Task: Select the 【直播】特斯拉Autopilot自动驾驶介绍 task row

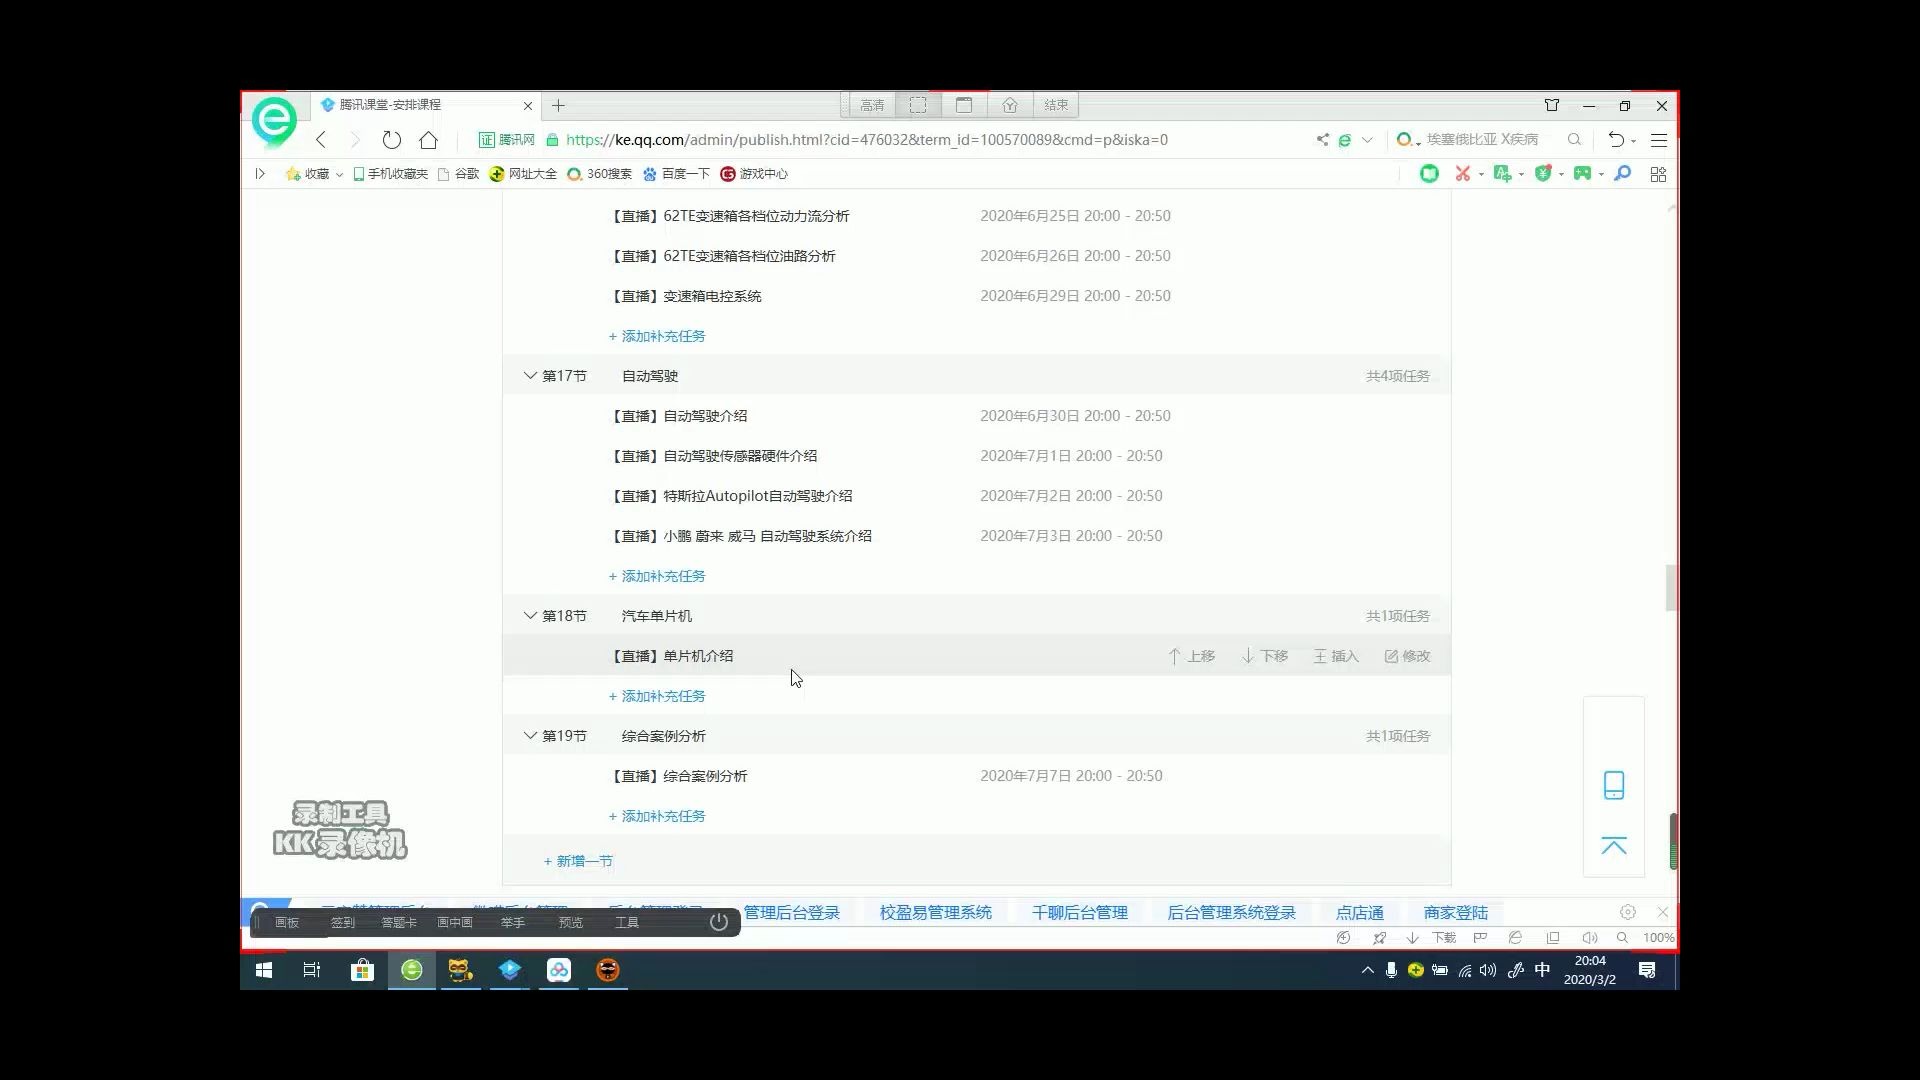Action: (976, 496)
